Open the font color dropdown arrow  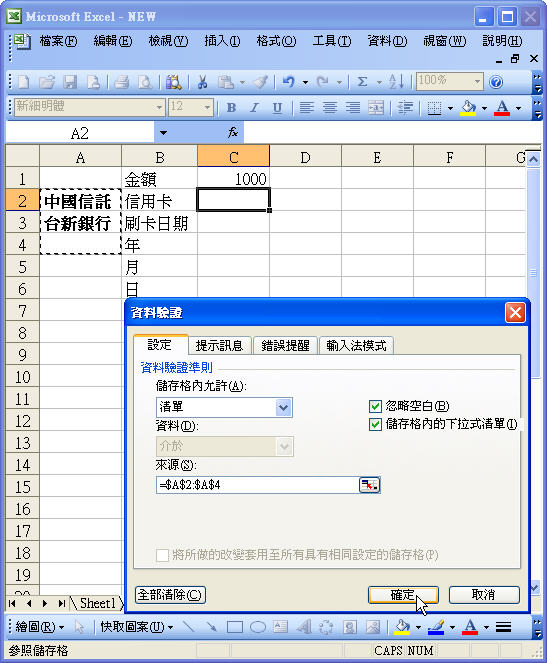tap(518, 108)
